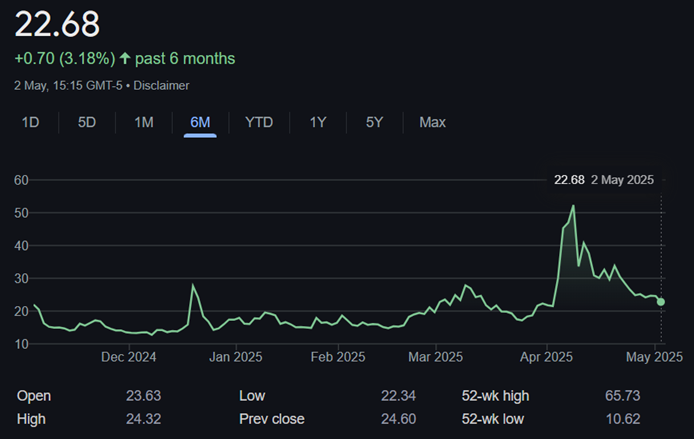Click the 52-wk high value 65.73

[622, 395]
